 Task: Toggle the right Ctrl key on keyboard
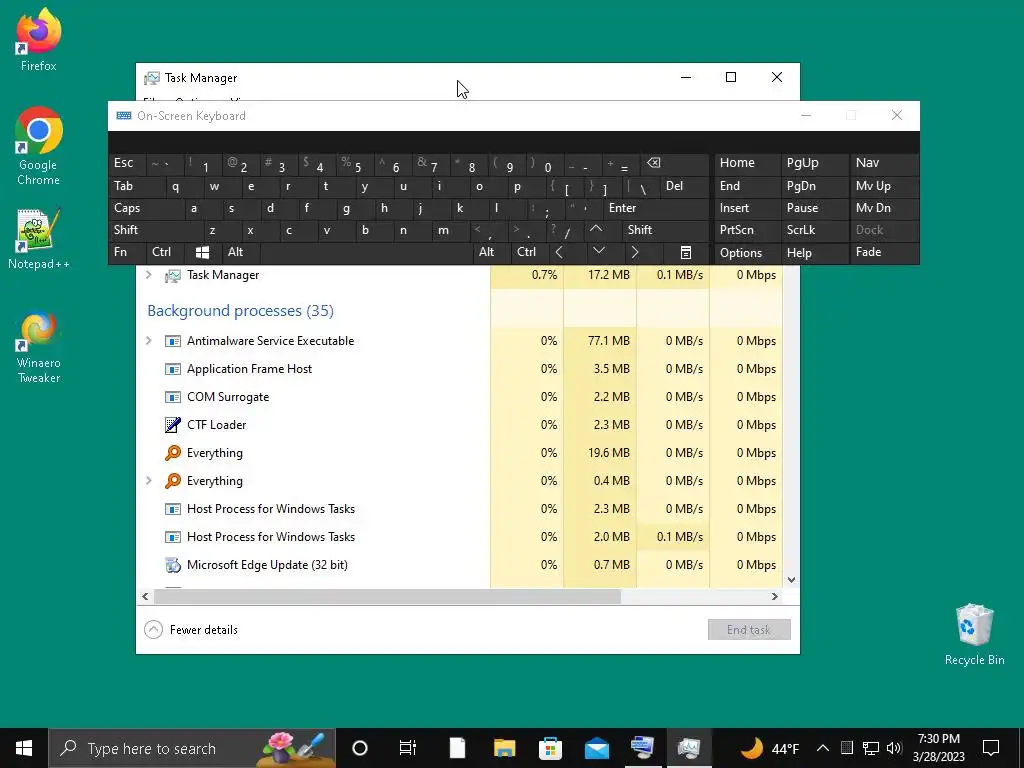tap(529, 252)
